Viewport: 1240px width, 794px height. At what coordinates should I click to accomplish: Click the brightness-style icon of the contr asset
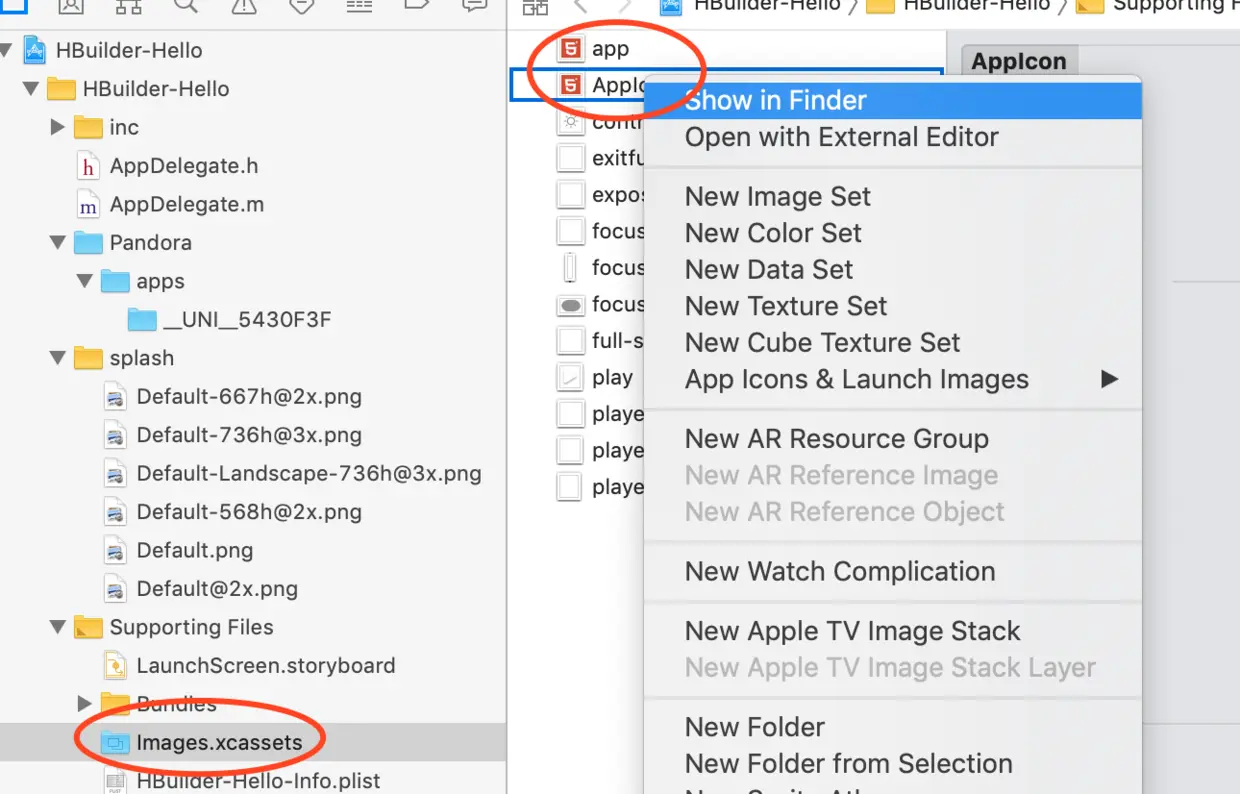click(570, 122)
